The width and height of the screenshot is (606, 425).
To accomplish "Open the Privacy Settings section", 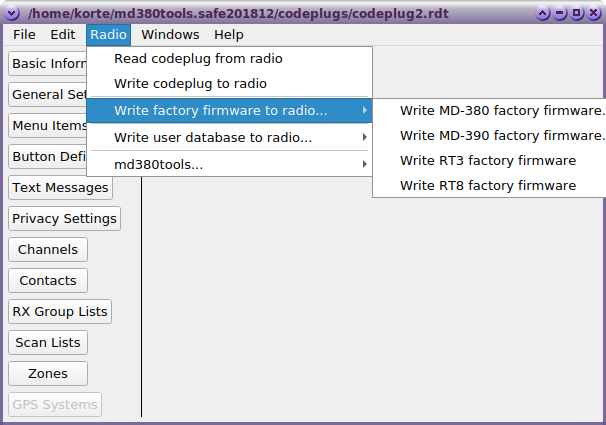I will pyautogui.click(x=64, y=219).
